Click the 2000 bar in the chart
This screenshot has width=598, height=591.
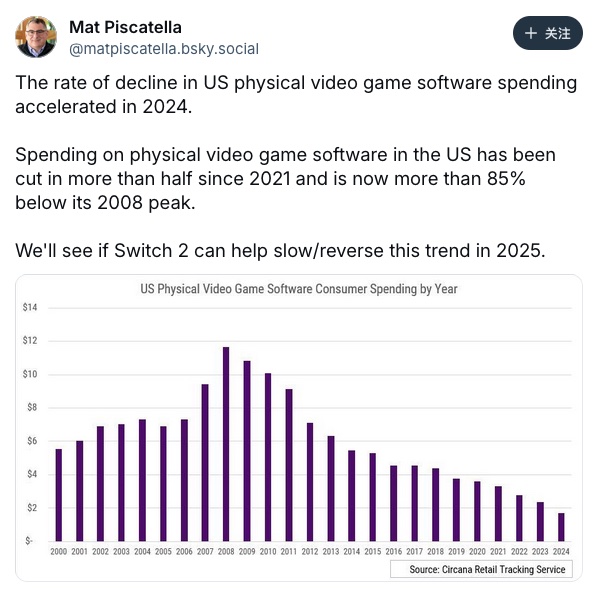tap(59, 495)
